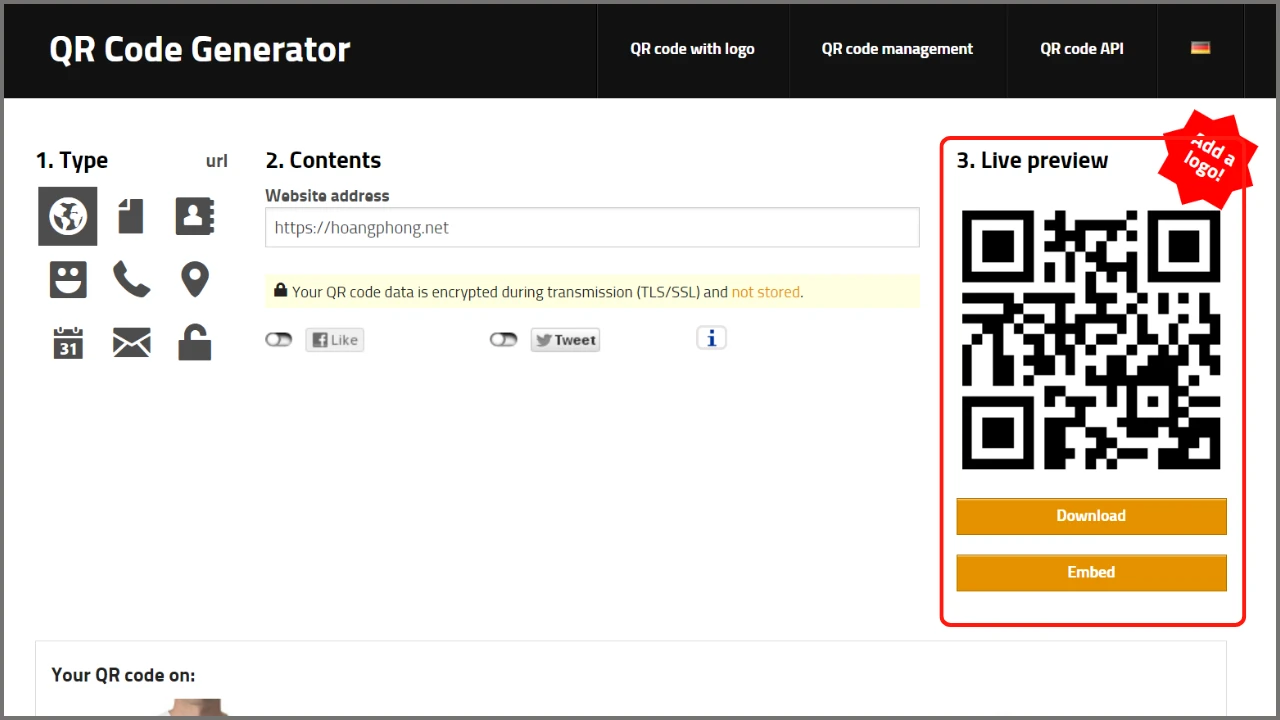Image resolution: width=1280 pixels, height=720 pixels.
Task: Select the phone call type icon
Action: pyautogui.click(x=131, y=280)
